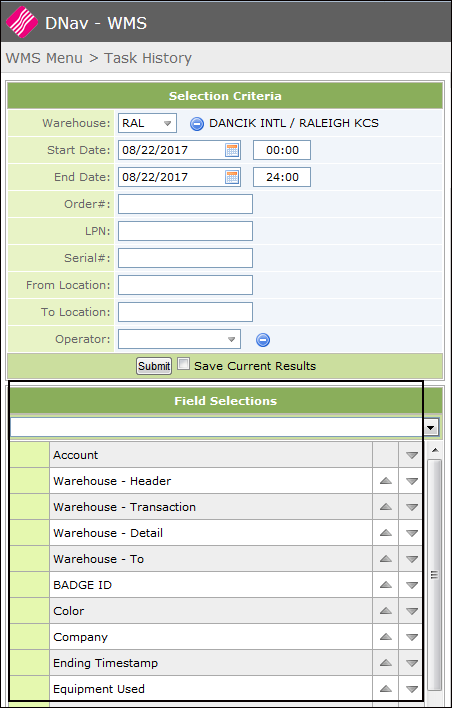Click the Task History breadcrumb

tap(148, 58)
